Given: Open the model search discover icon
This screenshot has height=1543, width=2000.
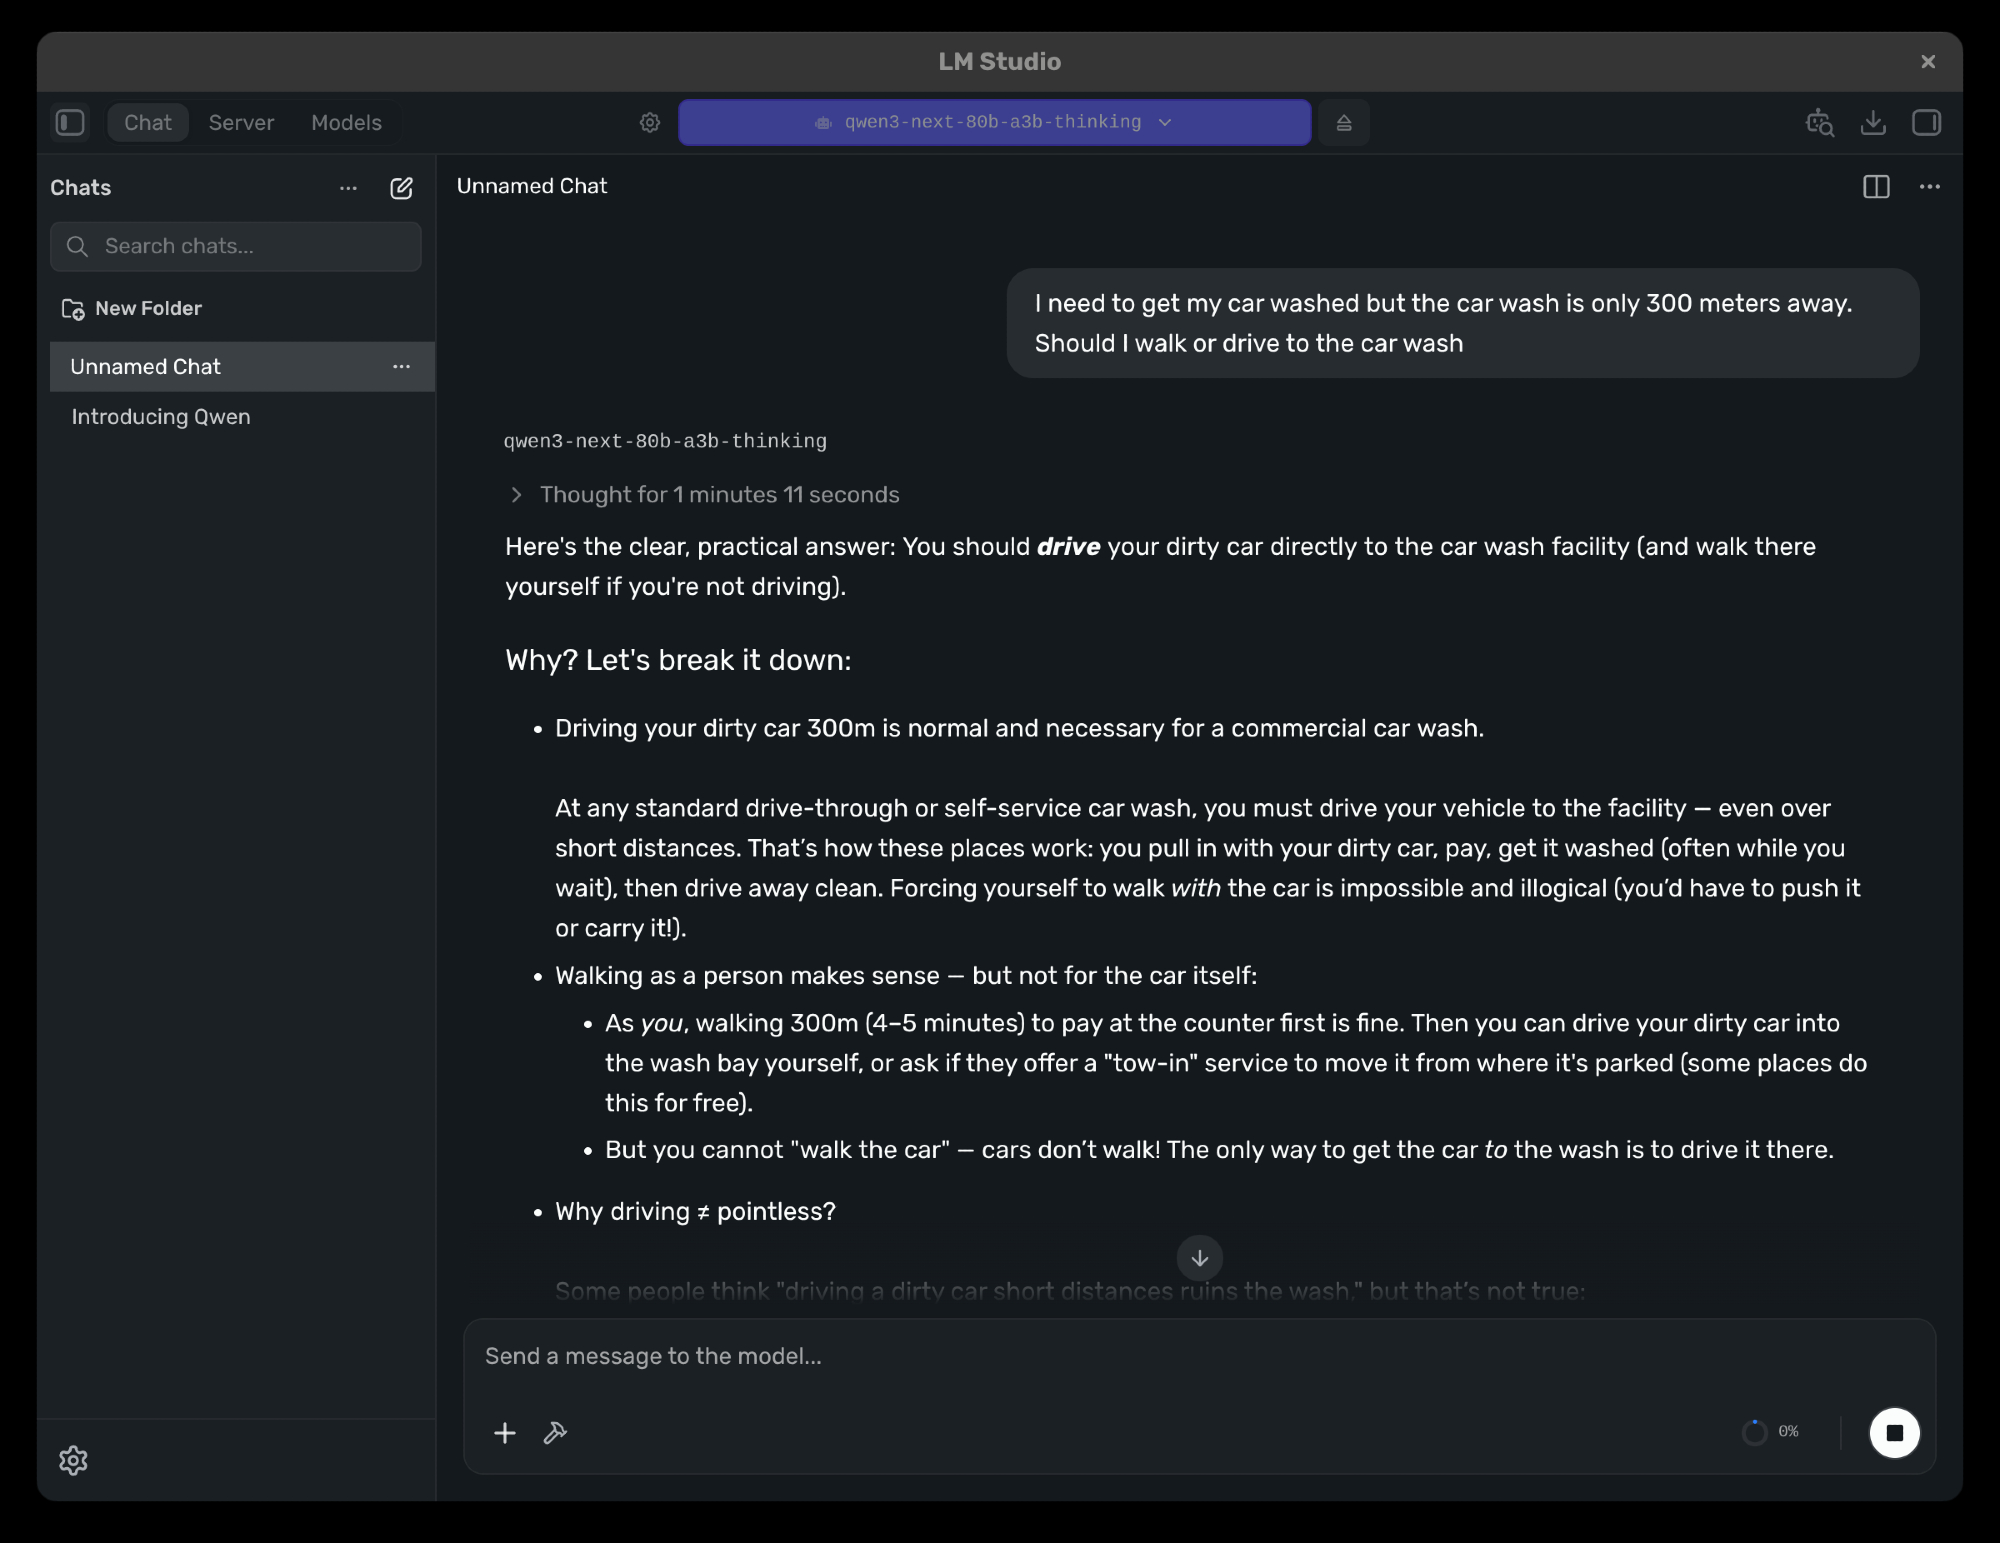Looking at the screenshot, I should [x=1819, y=123].
